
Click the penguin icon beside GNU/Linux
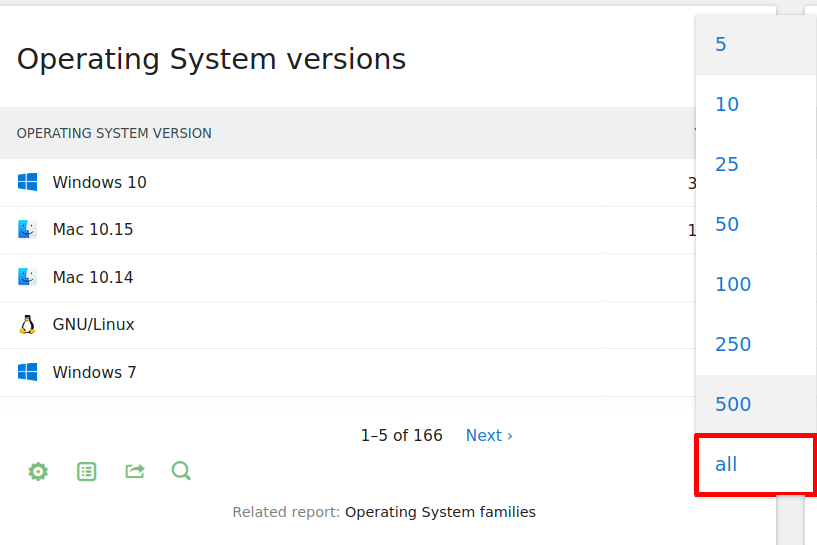tap(28, 325)
